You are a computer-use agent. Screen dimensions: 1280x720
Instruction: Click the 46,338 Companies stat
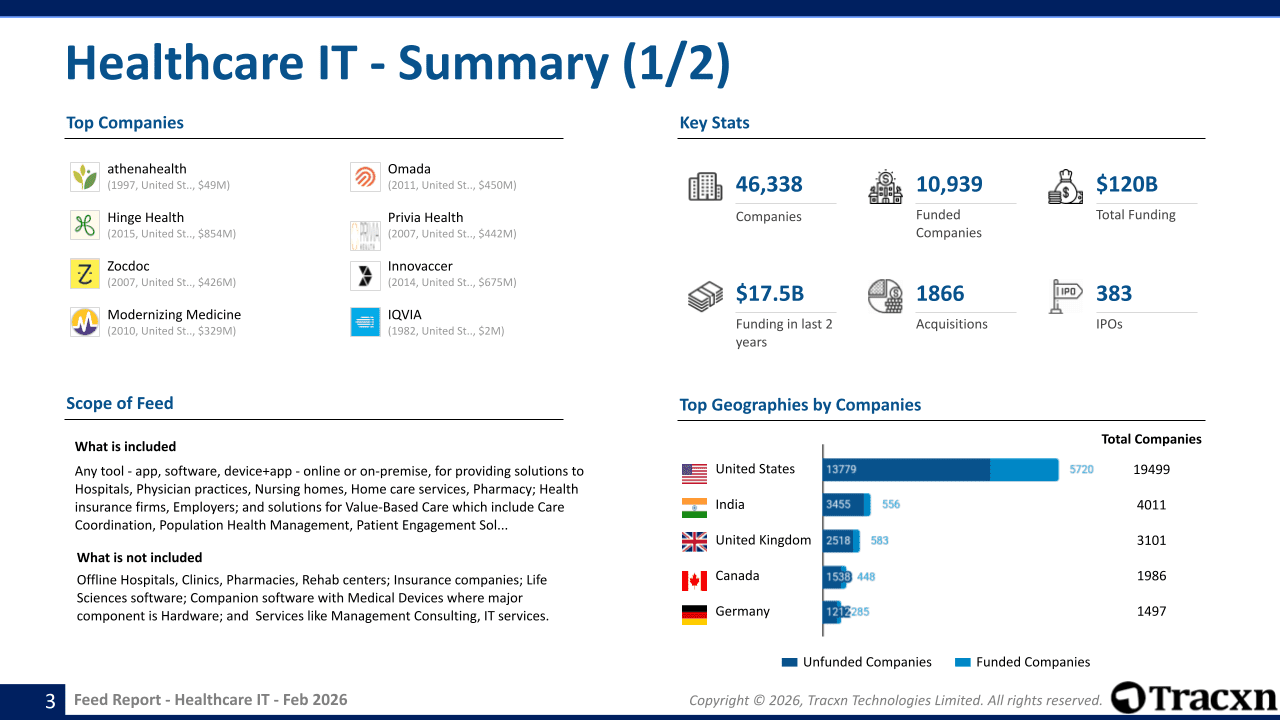769,184
